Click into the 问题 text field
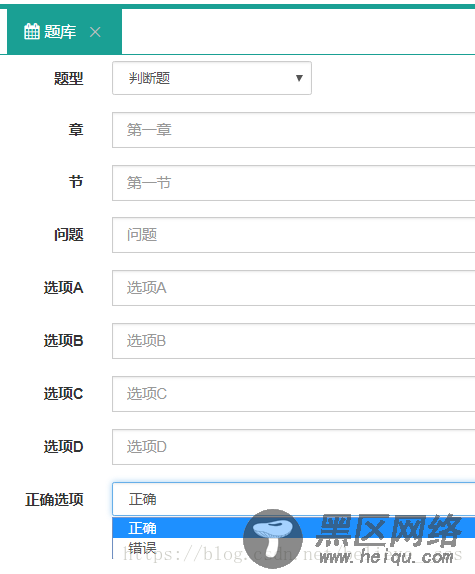 pyautogui.click(x=293, y=235)
